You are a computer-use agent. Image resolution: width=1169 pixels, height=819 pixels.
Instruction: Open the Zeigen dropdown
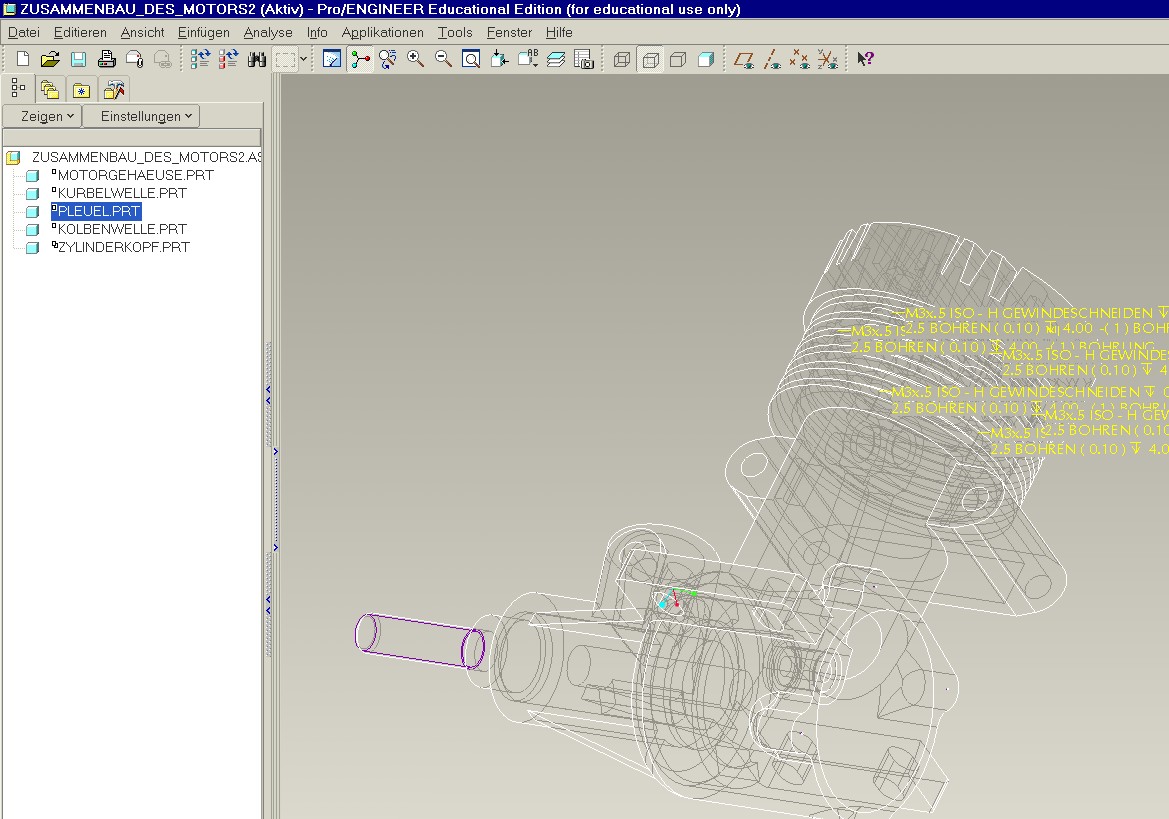pyautogui.click(x=42, y=116)
